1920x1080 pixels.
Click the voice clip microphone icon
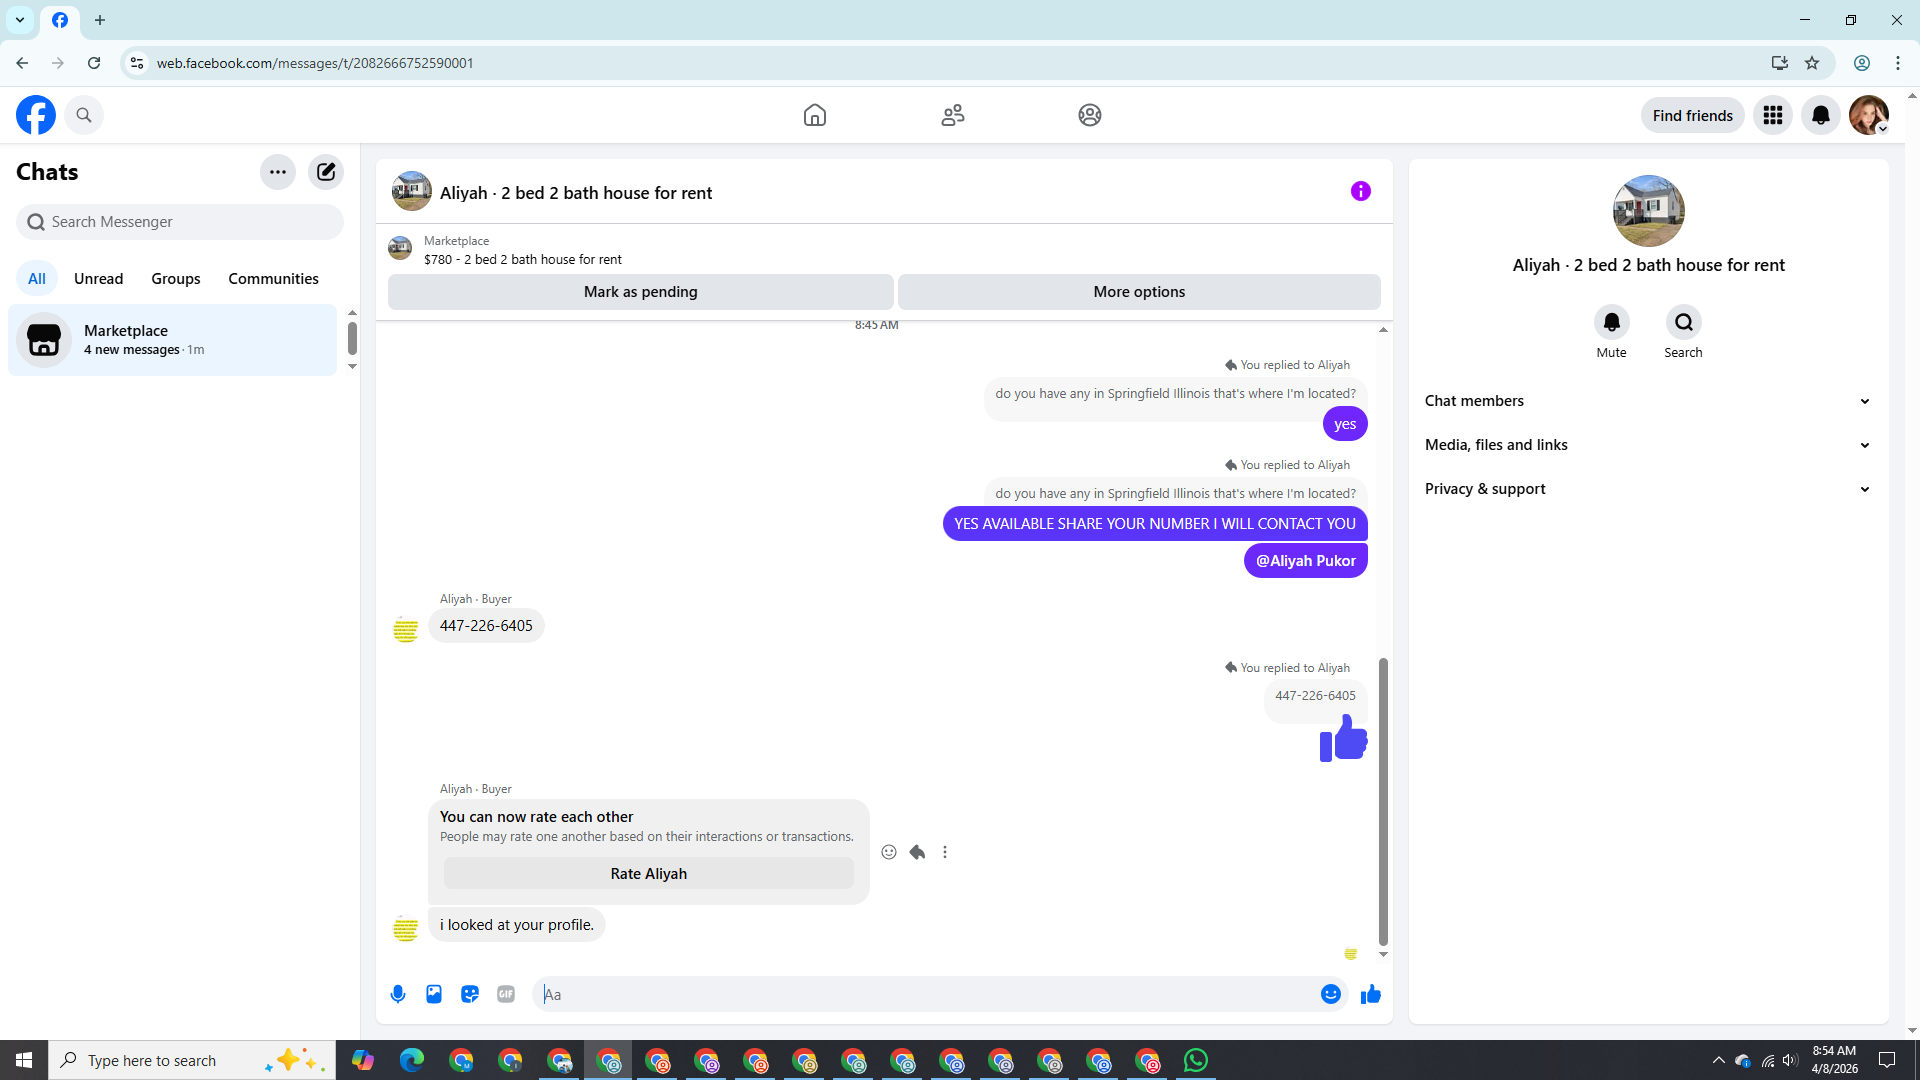coord(398,994)
